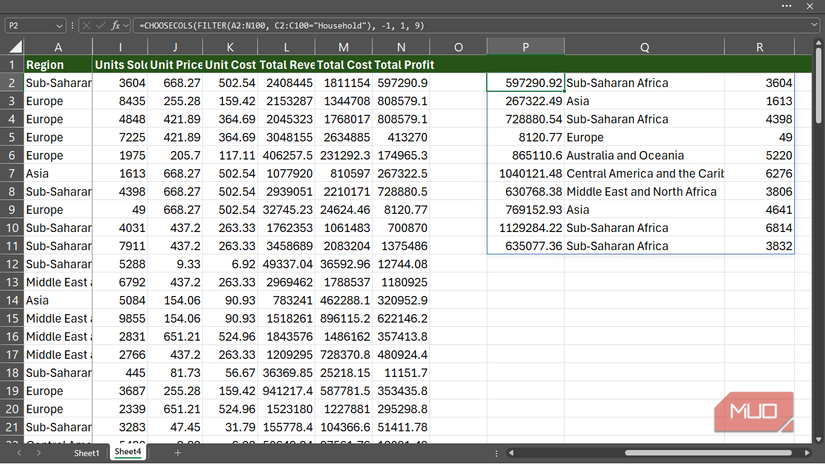Click vertical scrollbar down arrow

pos(819,439)
